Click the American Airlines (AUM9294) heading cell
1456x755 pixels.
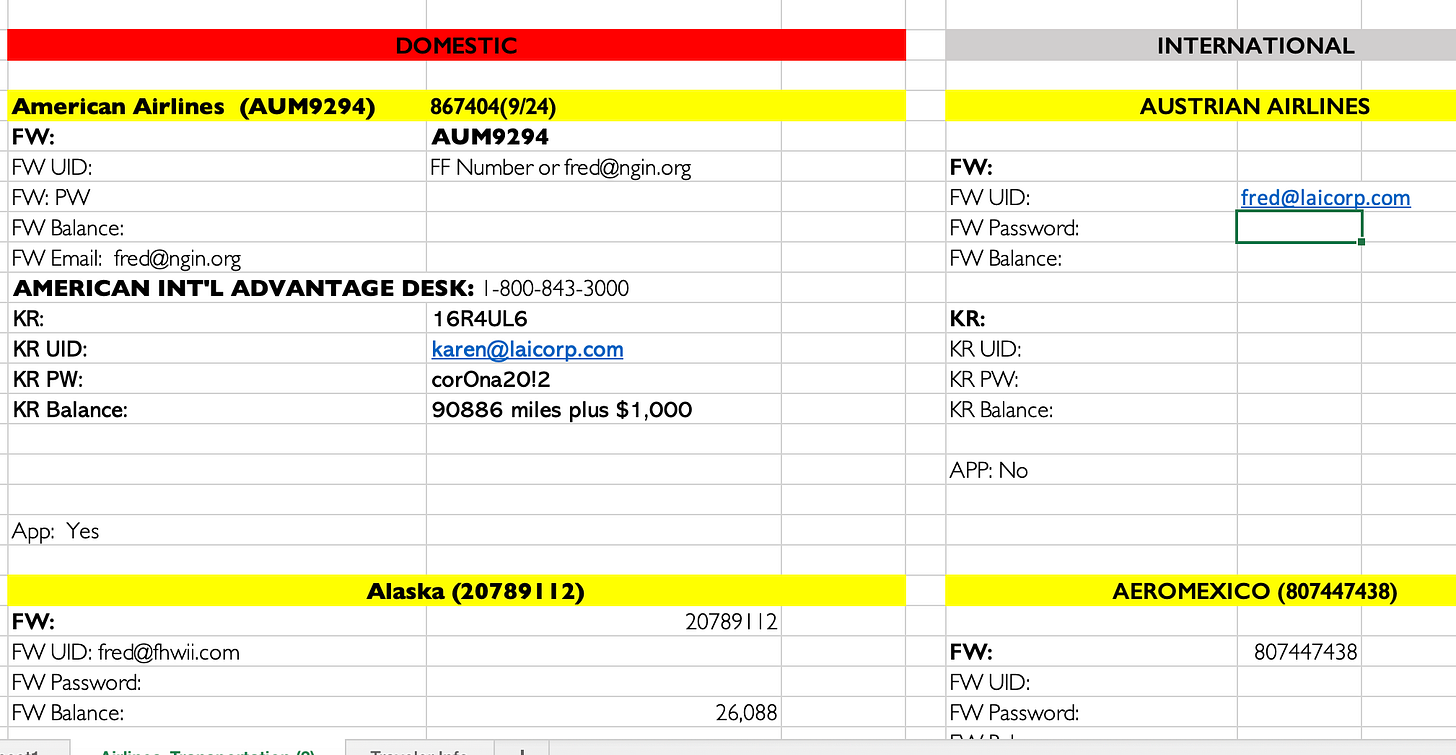217,106
